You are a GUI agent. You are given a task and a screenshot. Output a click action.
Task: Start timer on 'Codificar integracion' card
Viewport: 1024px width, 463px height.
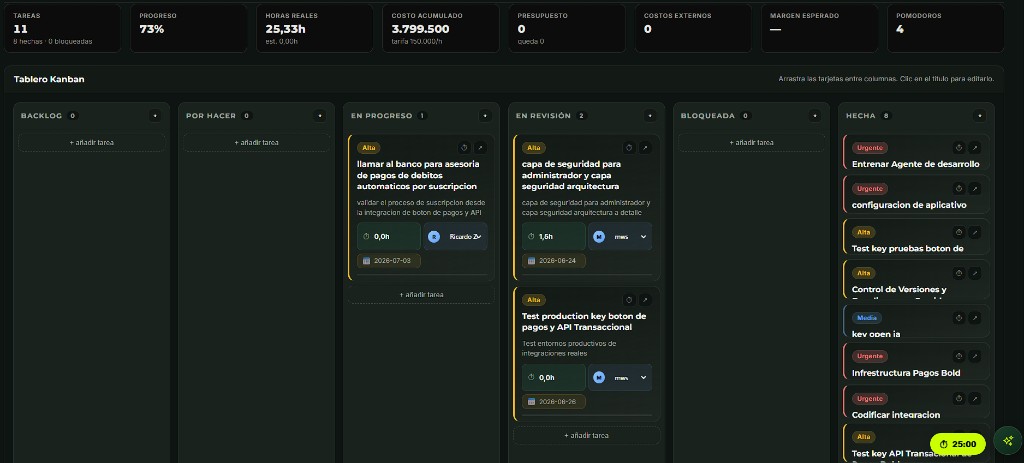(959, 398)
